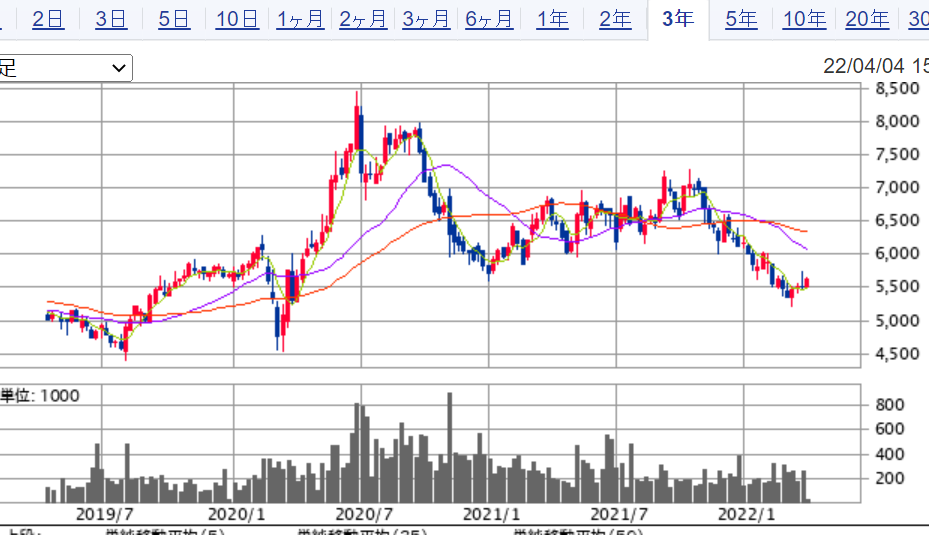The width and height of the screenshot is (929, 535).
Task: Click the active 3年 tab
Action: (x=678, y=19)
